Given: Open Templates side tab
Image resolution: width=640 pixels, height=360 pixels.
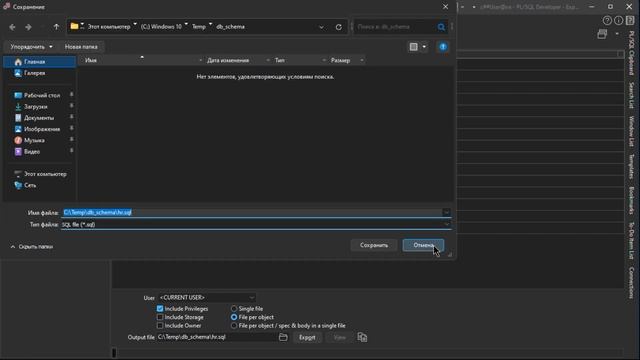Looking at the screenshot, I should click(631, 166).
